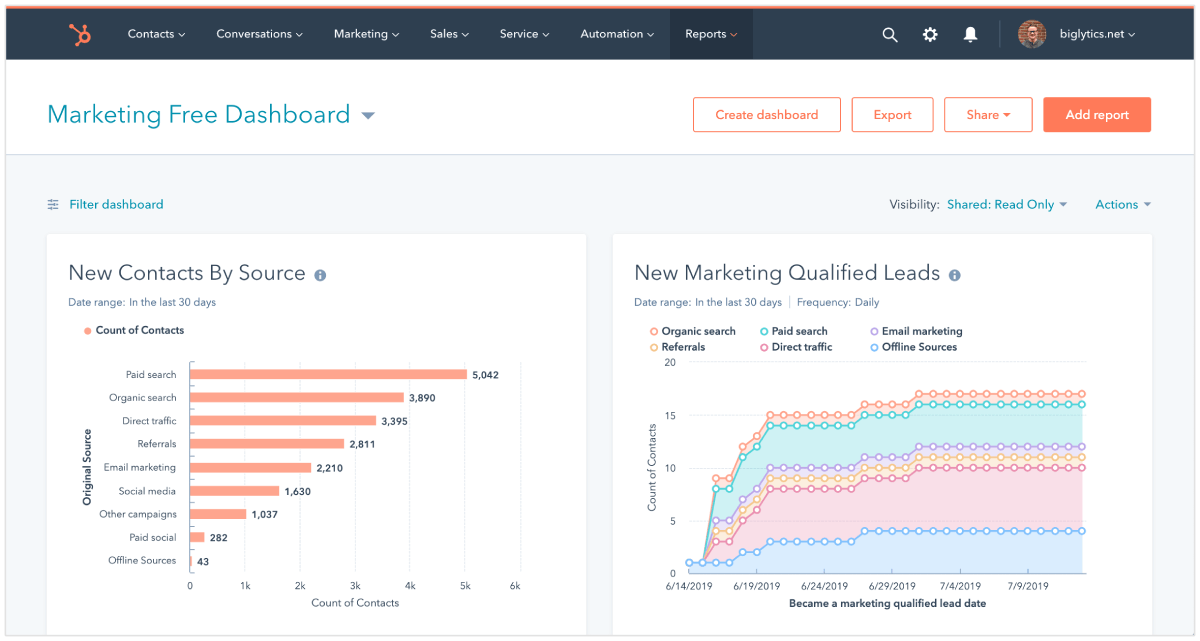Screen dimensions: 1200x641
Task: Click the Filter dashboard sliders icon
Action: pos(53,205)
